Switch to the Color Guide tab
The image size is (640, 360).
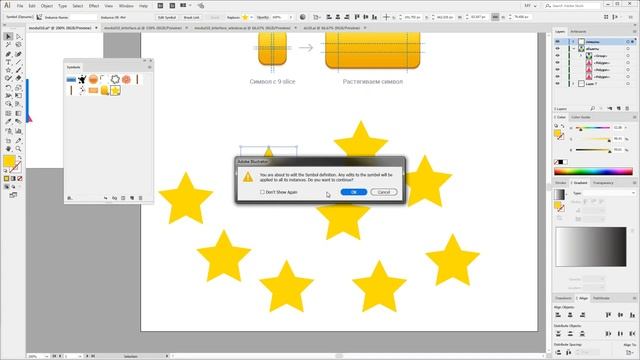[580, 117]
